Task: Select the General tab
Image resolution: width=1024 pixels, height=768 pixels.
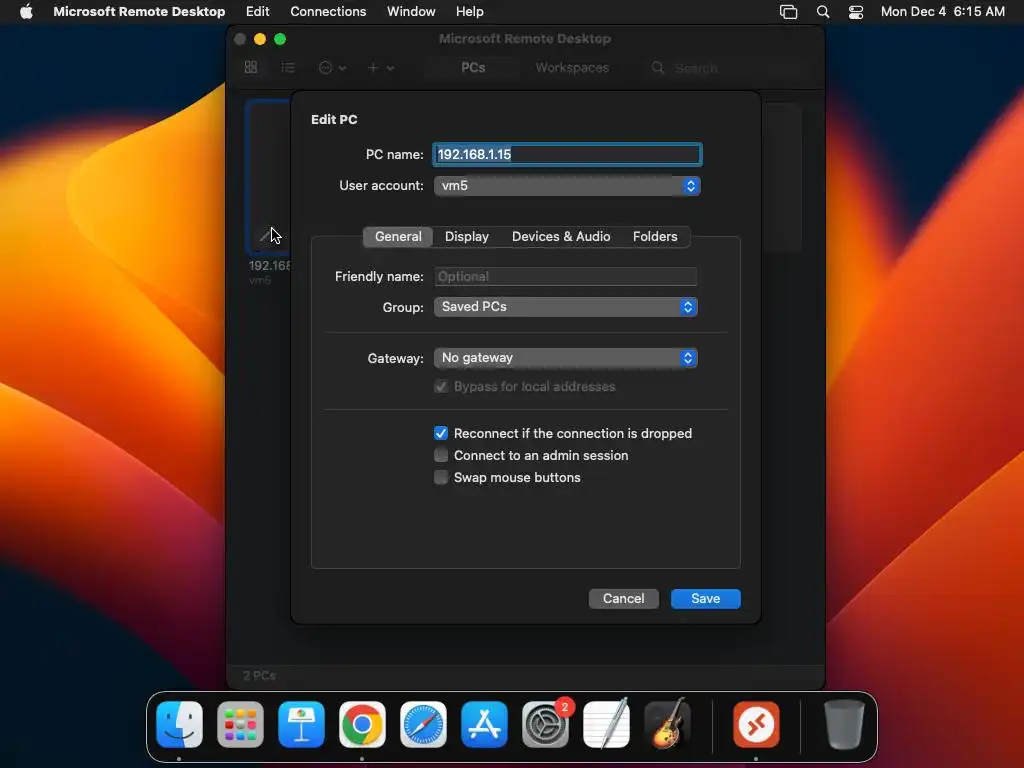Action: [x=398, y=236]
